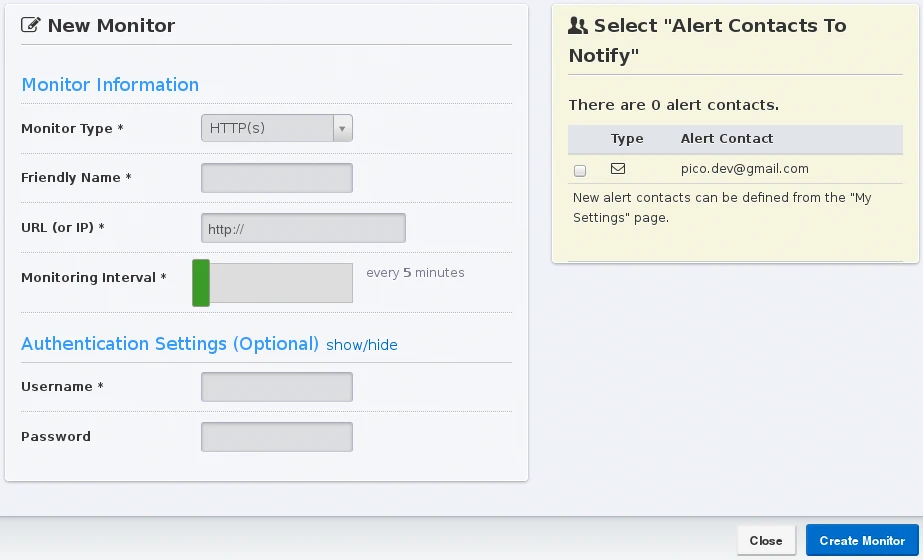Enable the pico.dev@gmail.com alert contact checkbox

coord(580,171)
